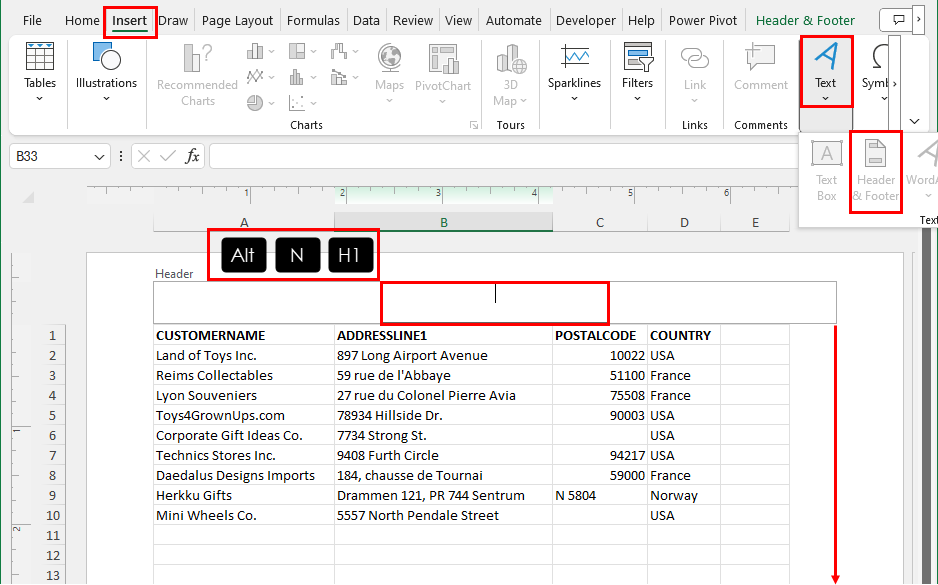Insert a scatter or bubble chart
This screenshot has width=938, height=585.
click(x=302, y=103)
